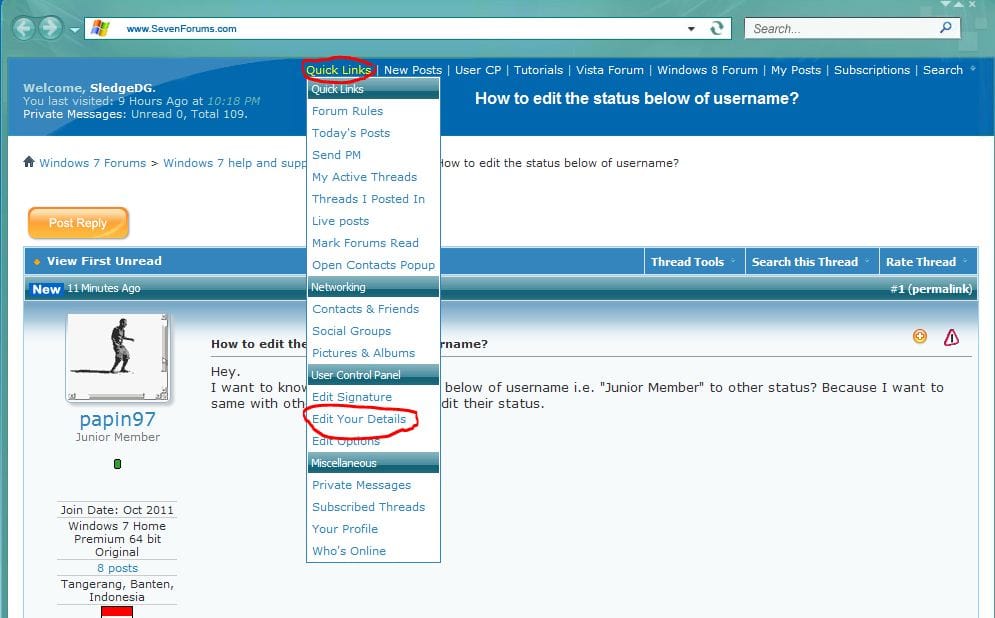Click the green online status indicator

(x=117, y=464)
